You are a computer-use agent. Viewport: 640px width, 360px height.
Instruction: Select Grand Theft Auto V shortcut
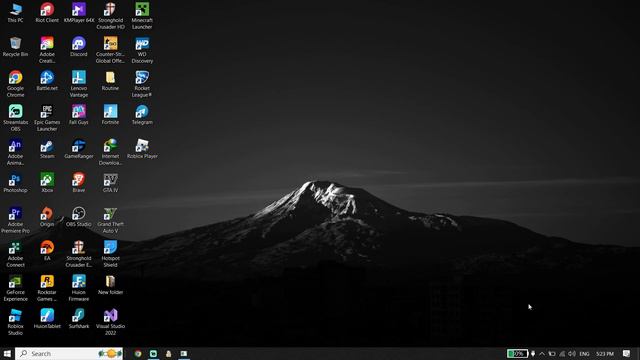110,220
